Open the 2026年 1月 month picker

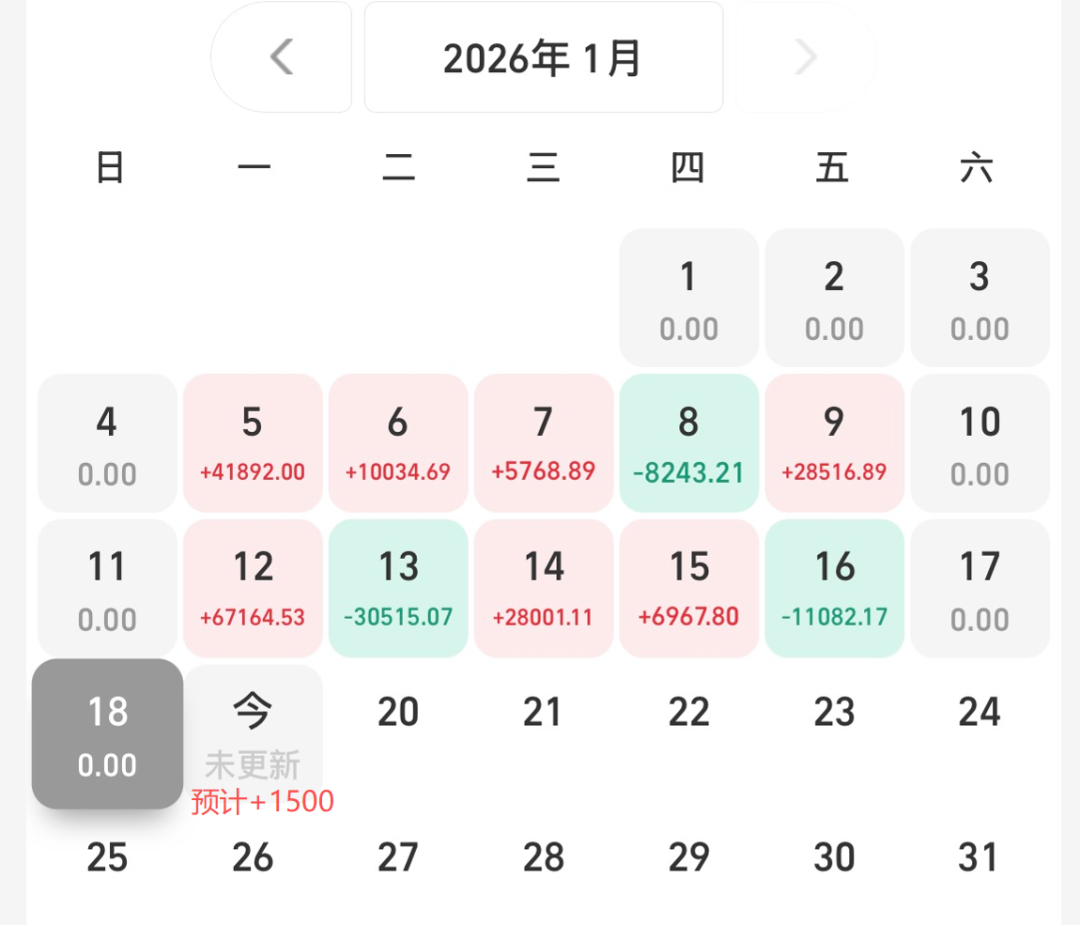click(543, 56)
